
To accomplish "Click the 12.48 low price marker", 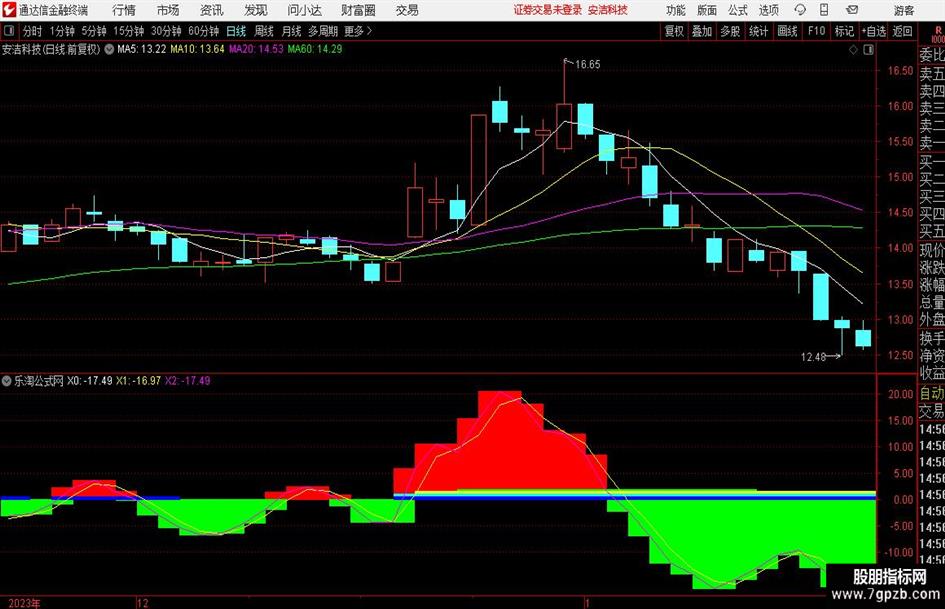I will pyautogui.click(x=813, y=357).
